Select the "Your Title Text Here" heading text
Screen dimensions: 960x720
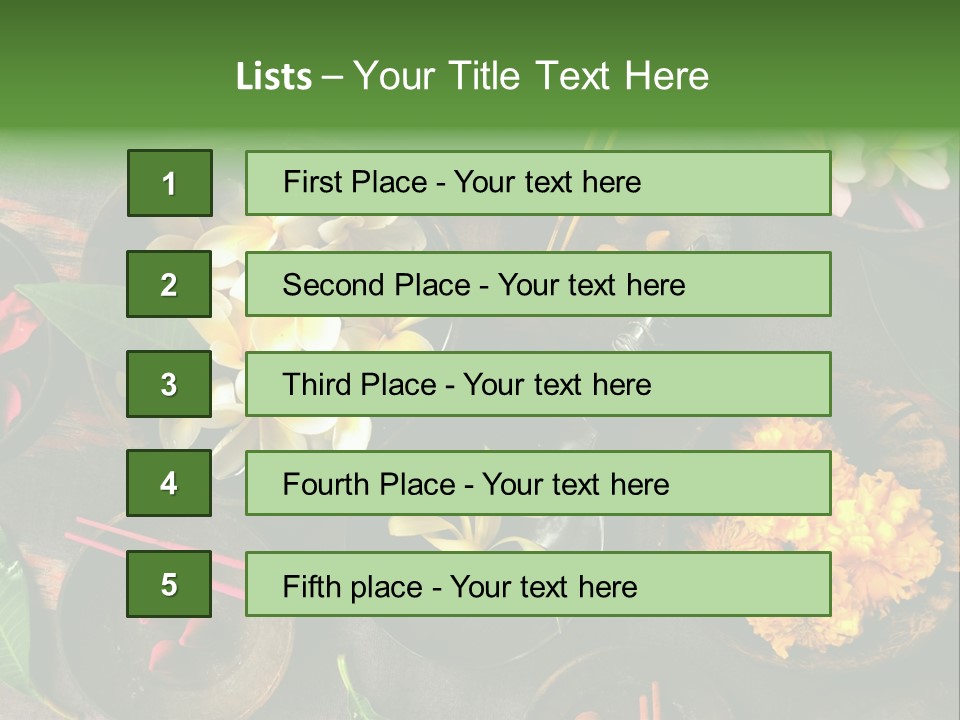[531, 76]
